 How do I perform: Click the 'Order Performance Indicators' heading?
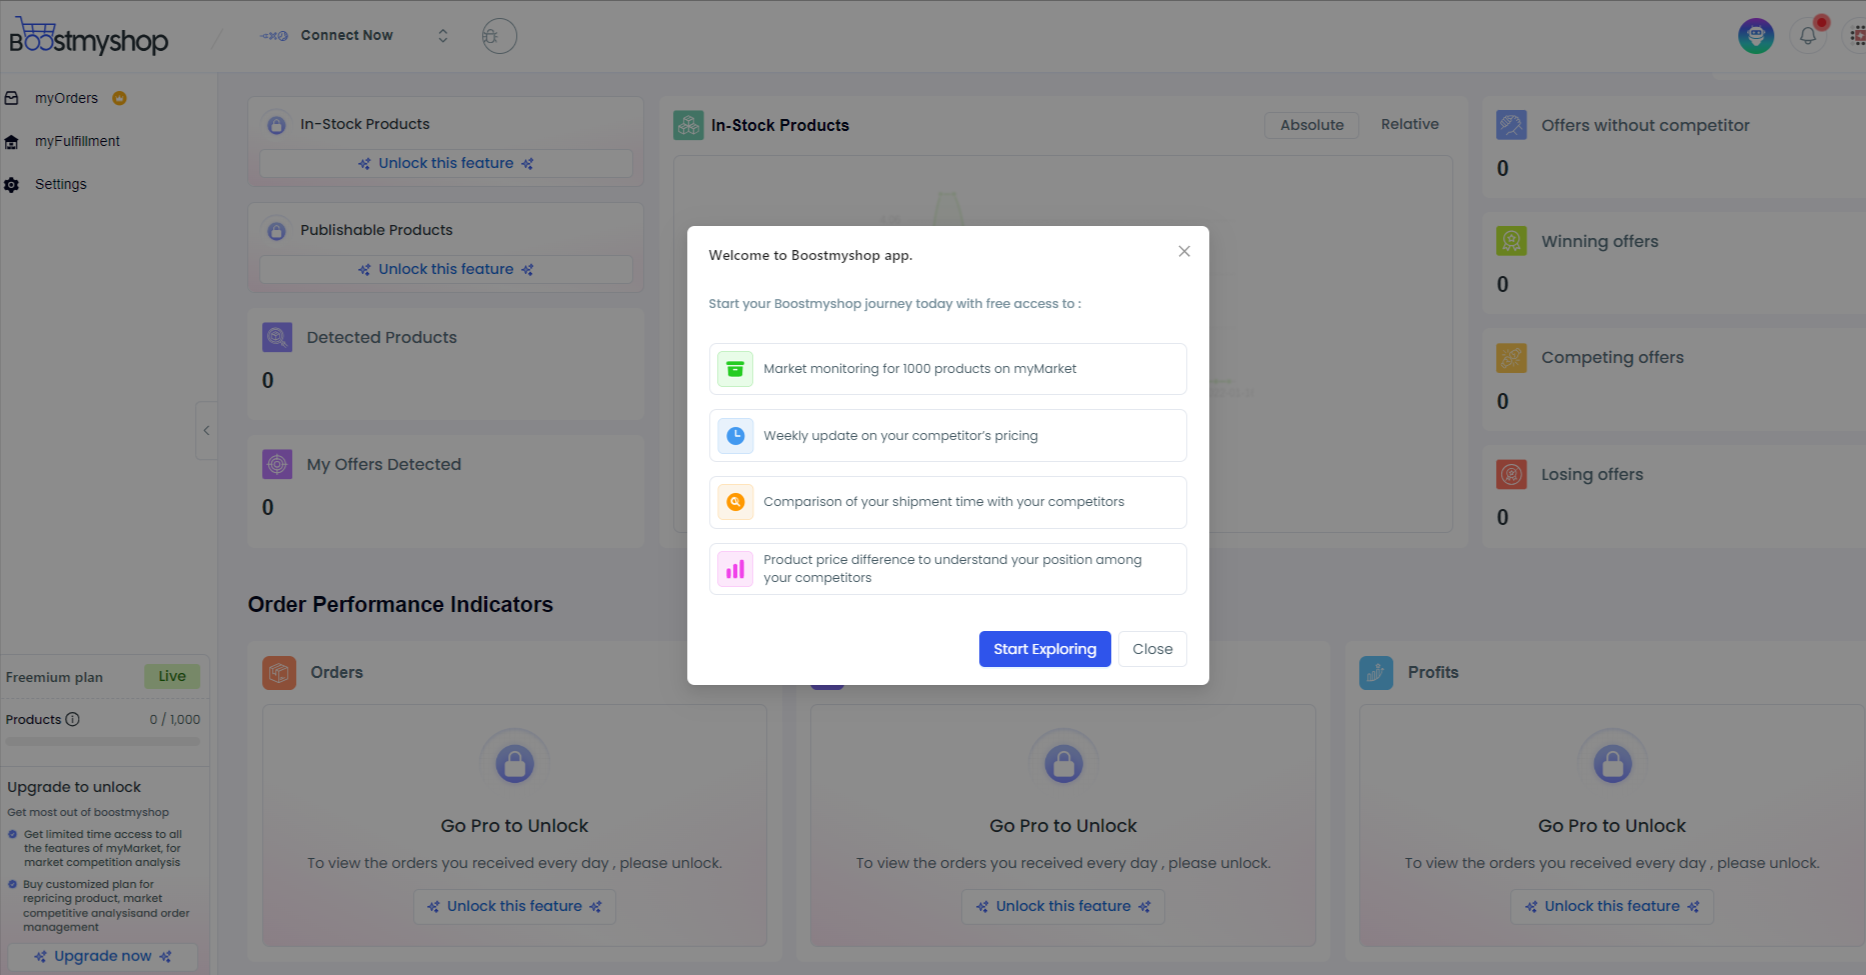400,605
